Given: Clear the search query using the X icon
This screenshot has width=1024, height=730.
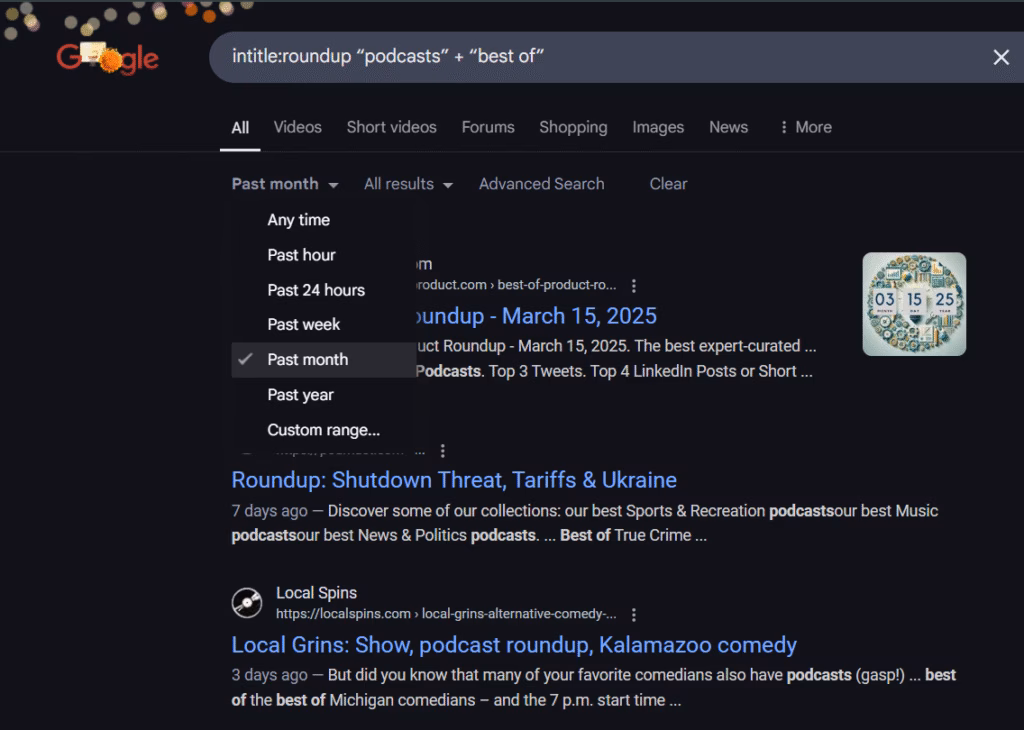Looking at the screenshot, I should (1001, 57).
